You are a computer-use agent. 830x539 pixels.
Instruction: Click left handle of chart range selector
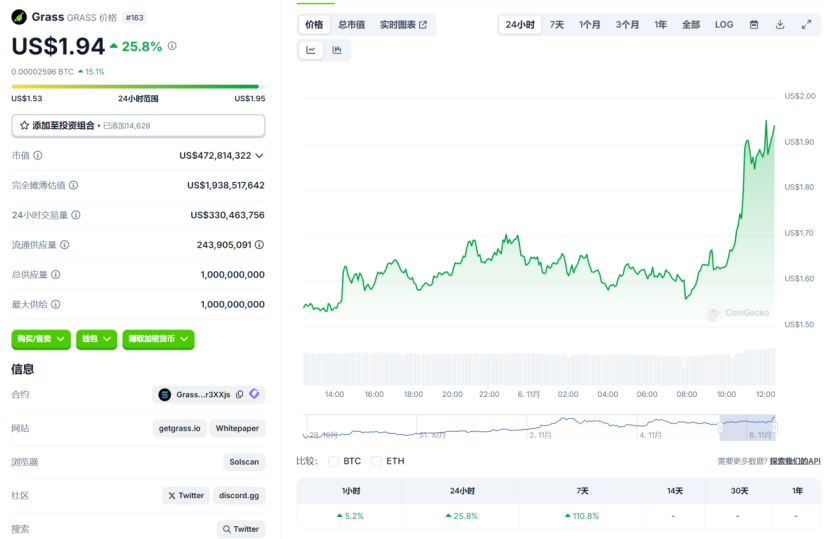(x=720, y=427)
